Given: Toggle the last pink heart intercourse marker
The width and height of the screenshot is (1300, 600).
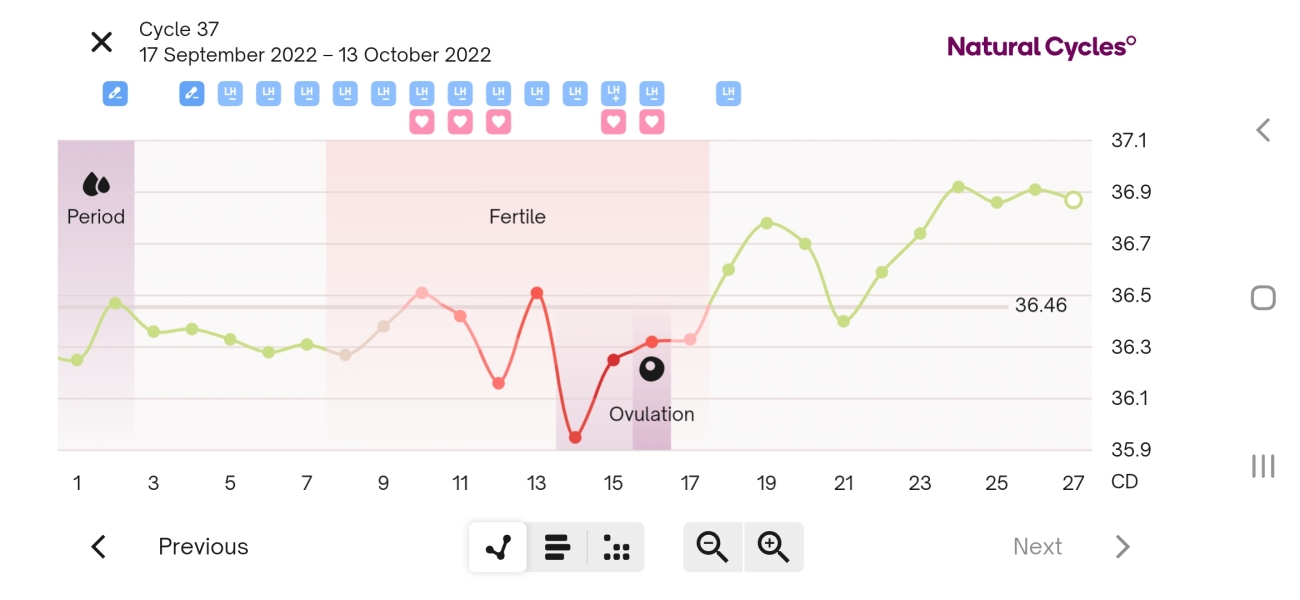Looking at the screenshot, I should click(x=651, y=120).
